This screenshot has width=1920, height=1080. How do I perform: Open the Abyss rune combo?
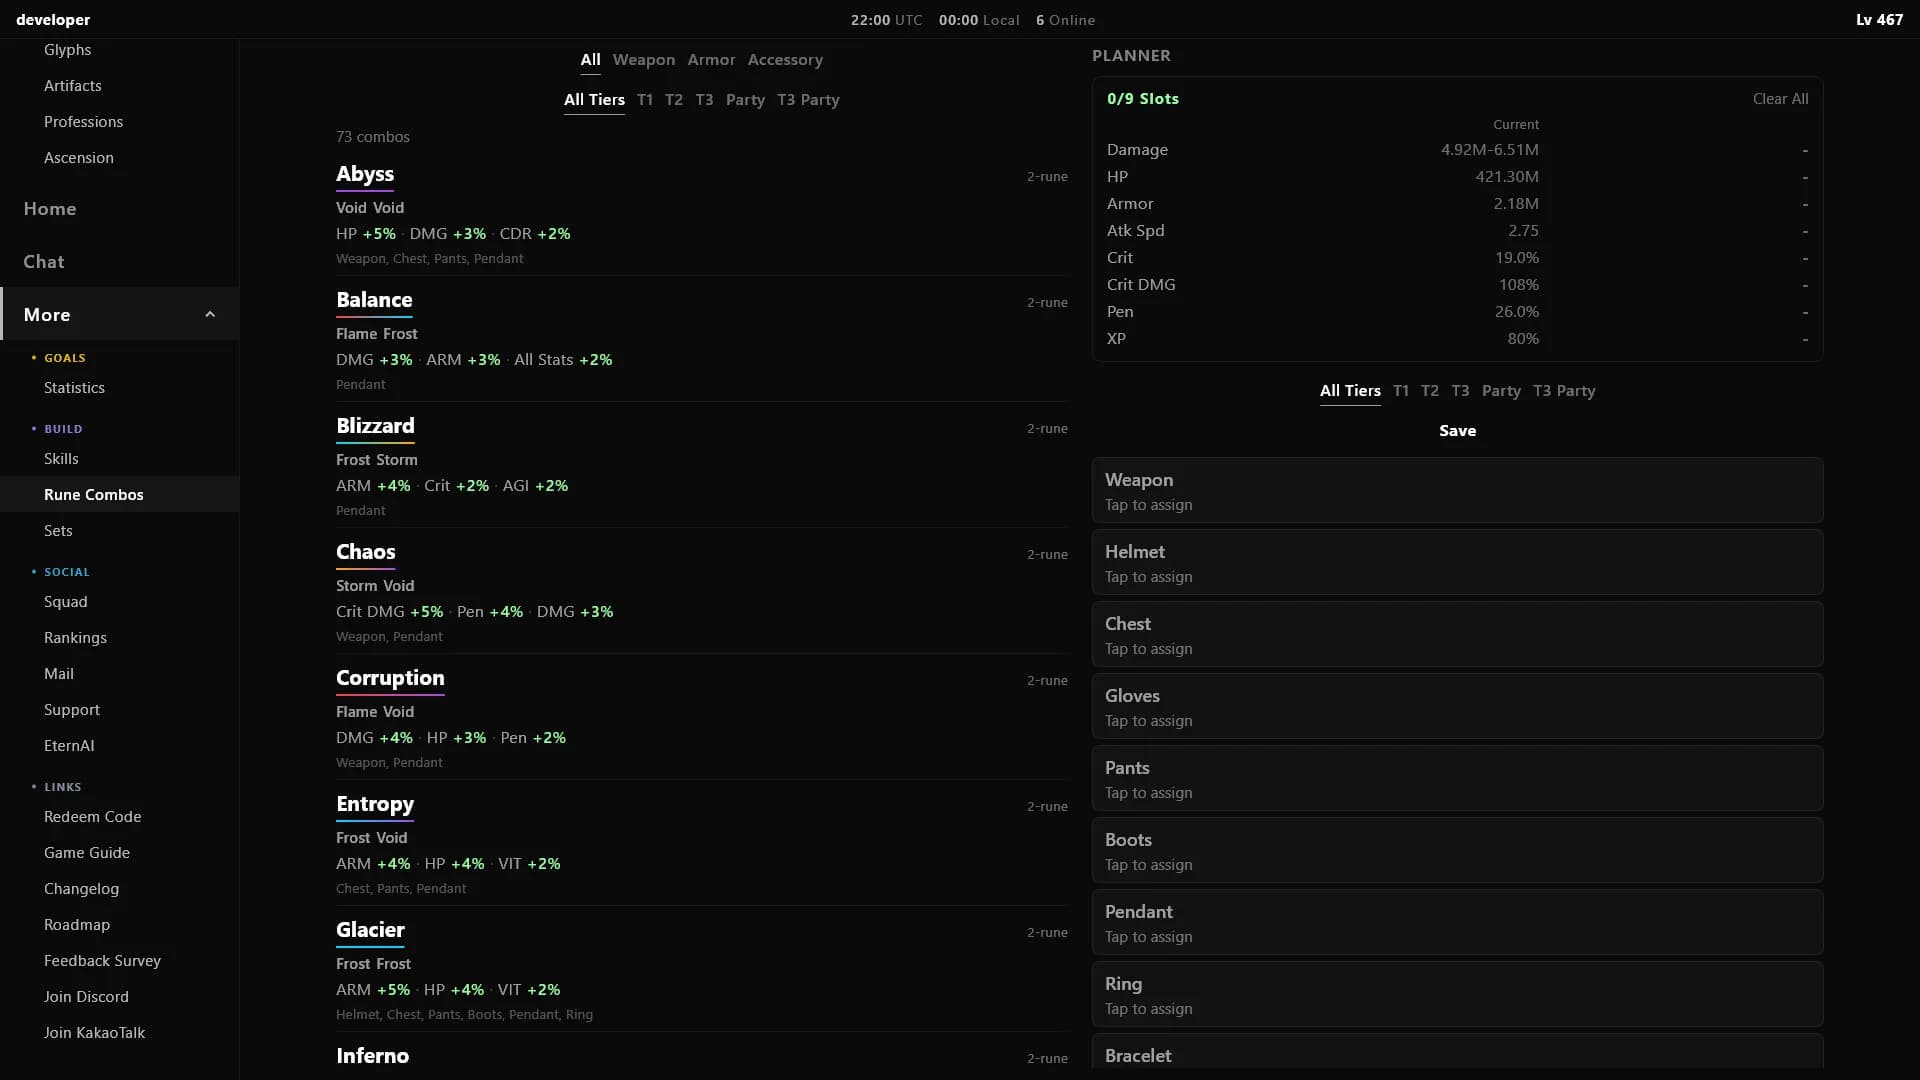point(364,174)
